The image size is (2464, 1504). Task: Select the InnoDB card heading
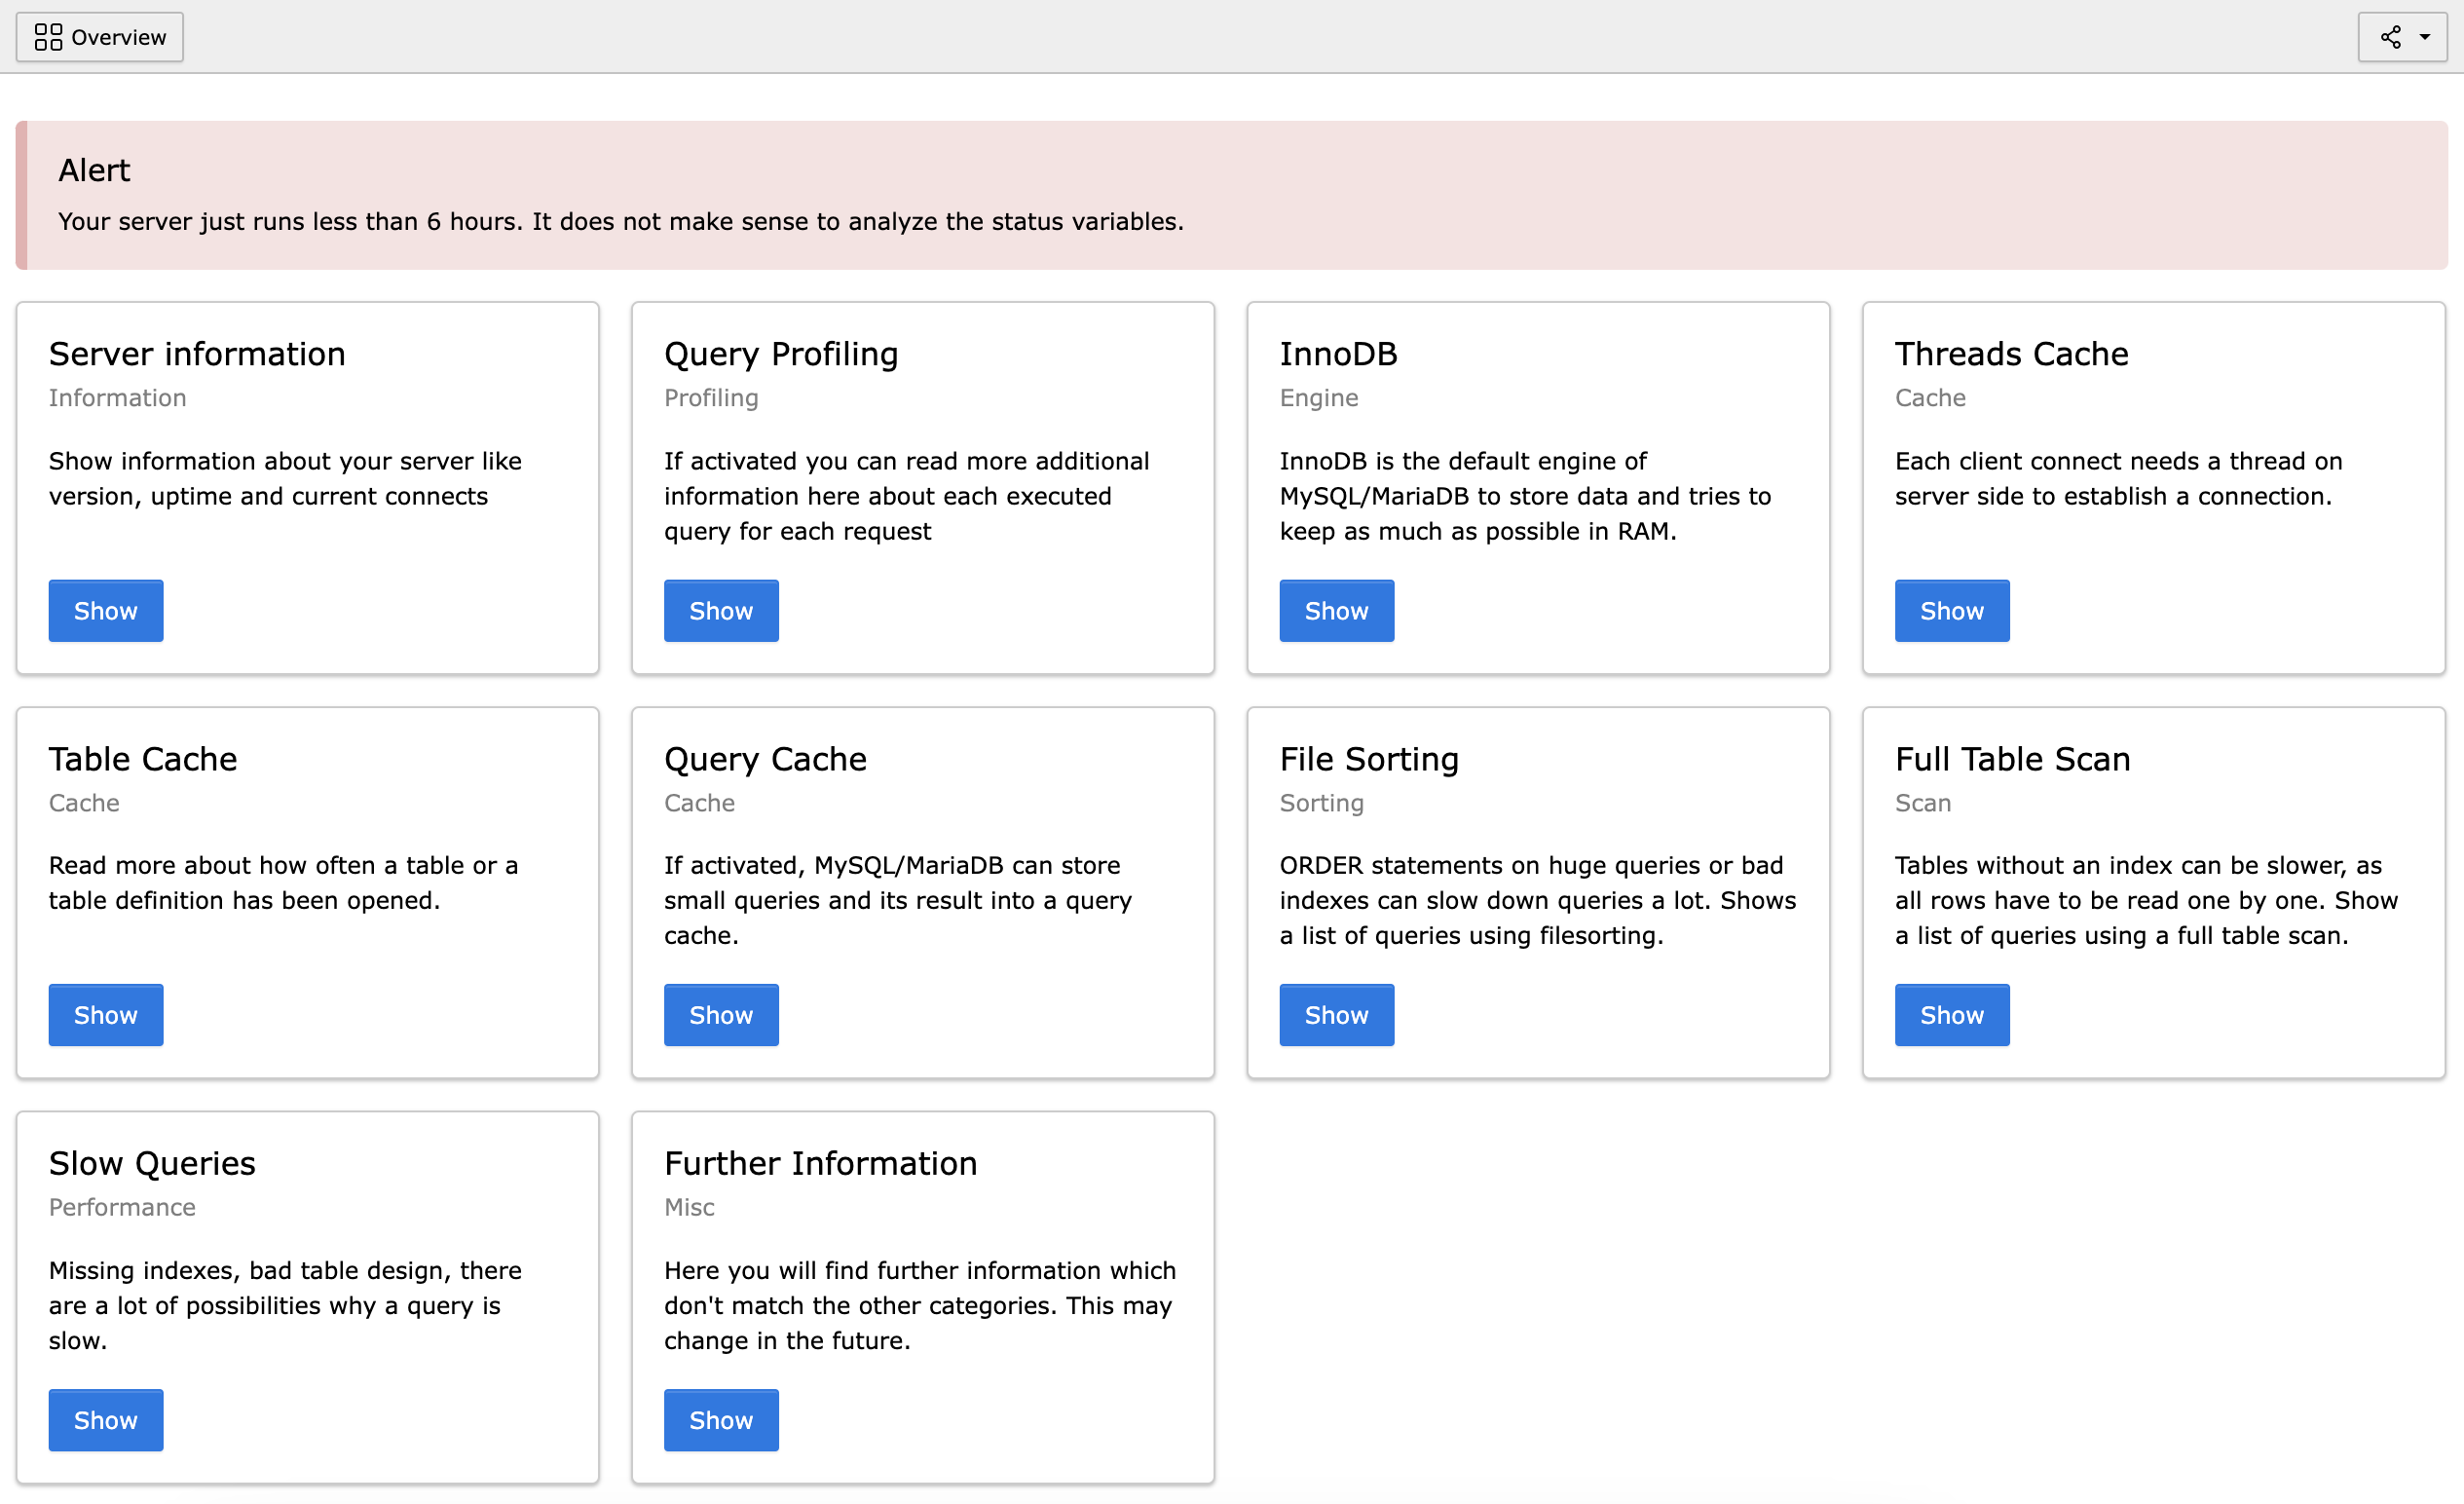pos(1338,353)
